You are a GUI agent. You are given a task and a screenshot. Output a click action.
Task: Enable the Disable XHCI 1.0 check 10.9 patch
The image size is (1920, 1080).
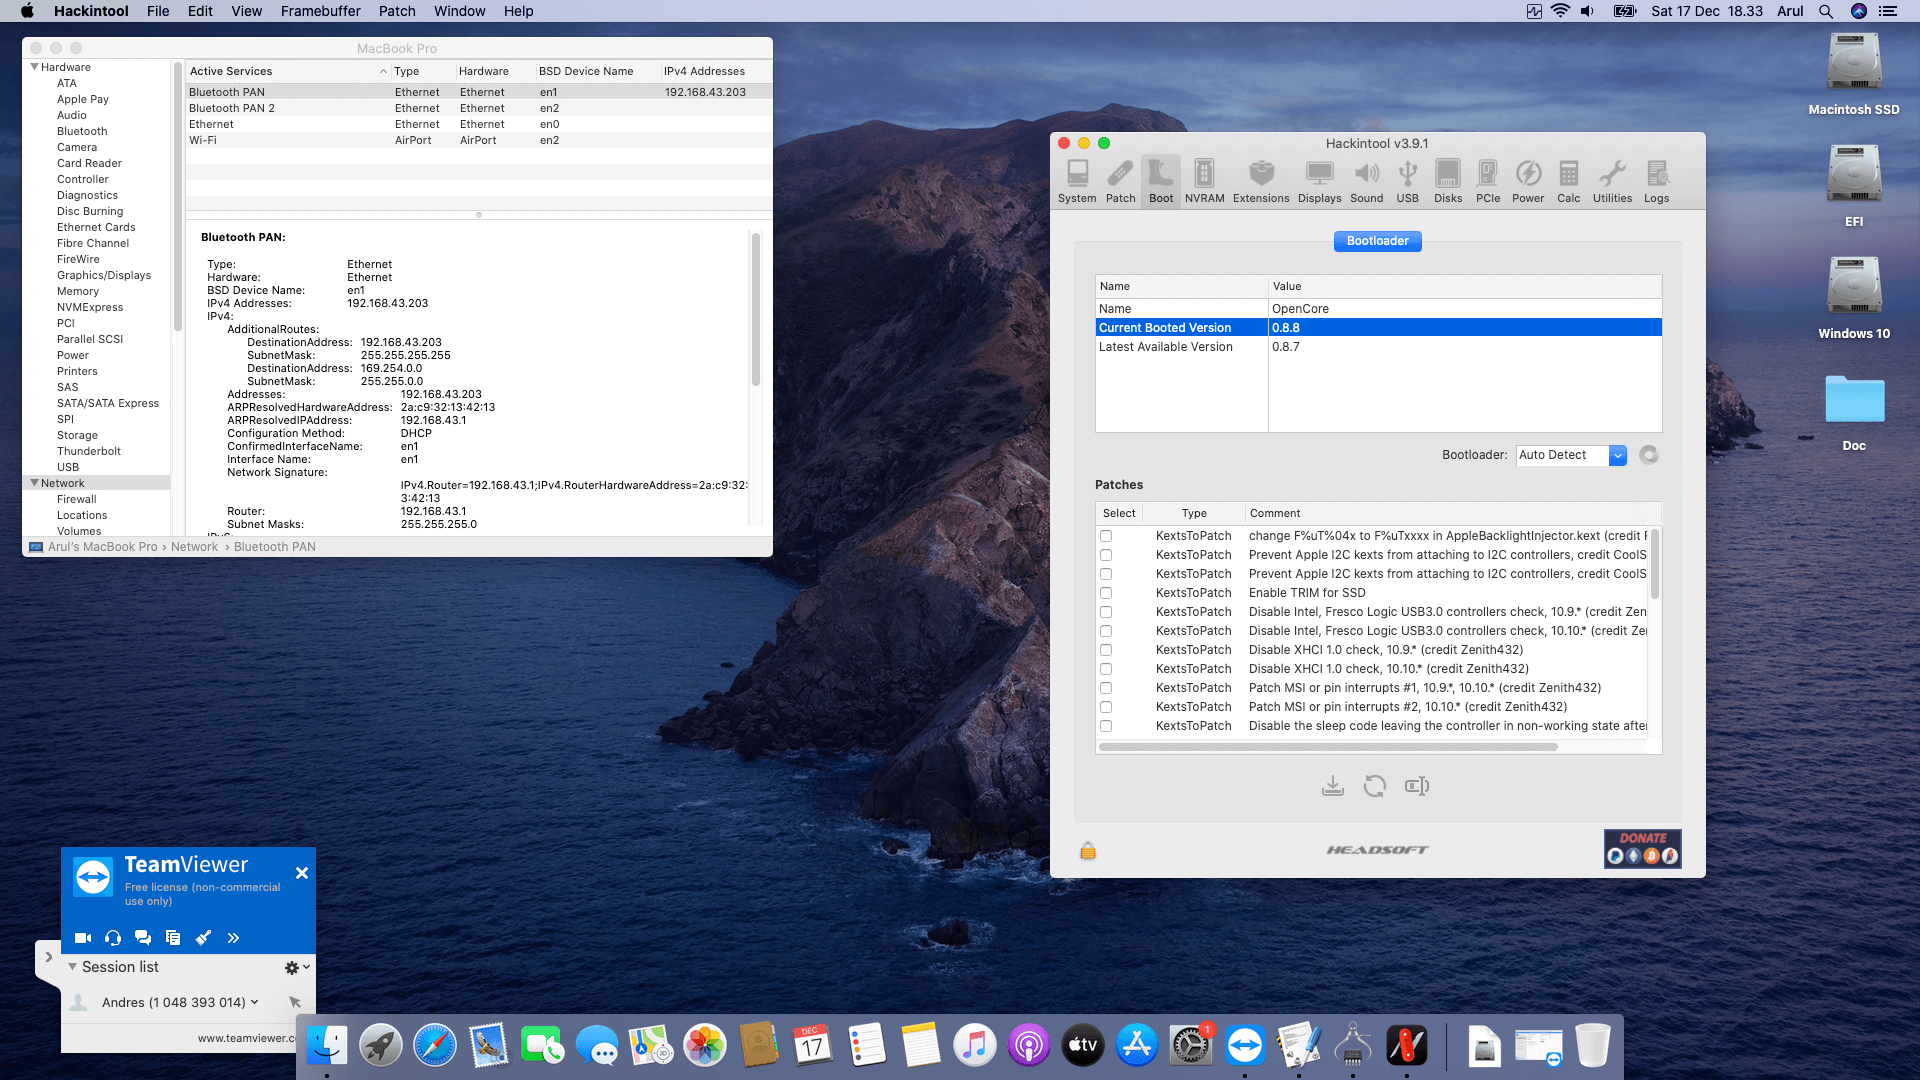pos(1106,650)
